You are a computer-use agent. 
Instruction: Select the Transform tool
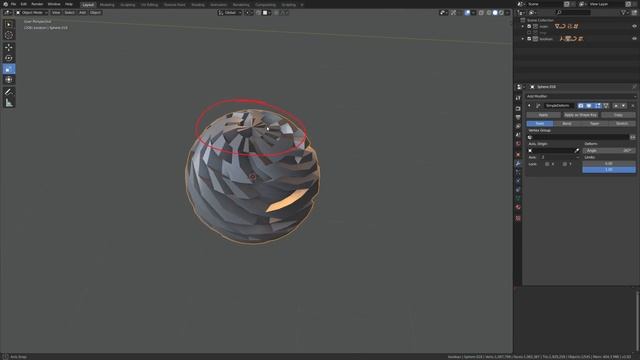[x=9, y=80]
